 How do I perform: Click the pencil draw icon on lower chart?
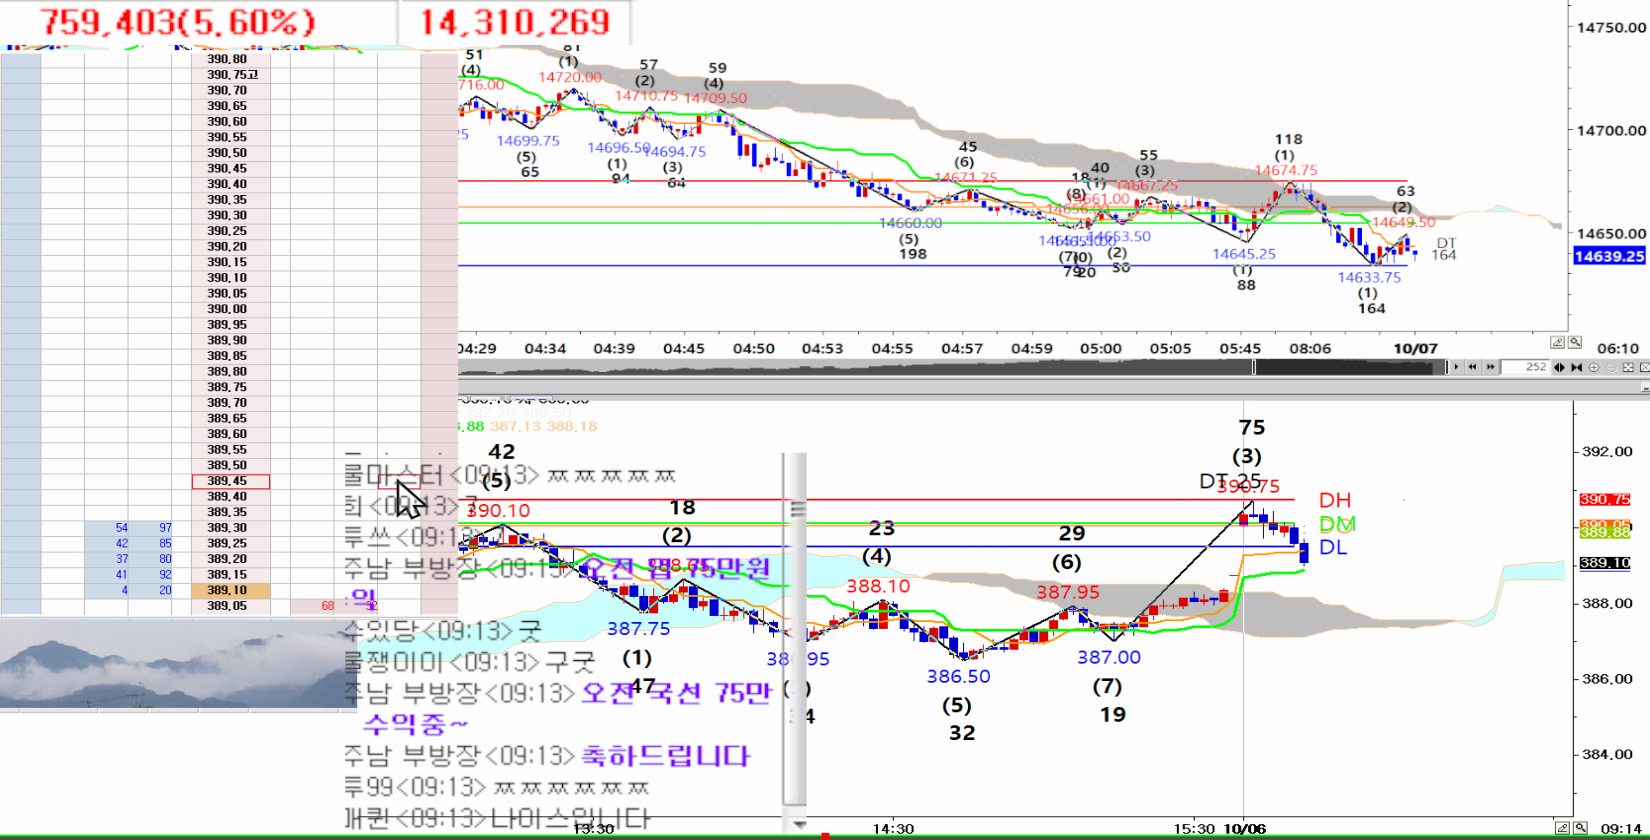(x=1562, y=828)
